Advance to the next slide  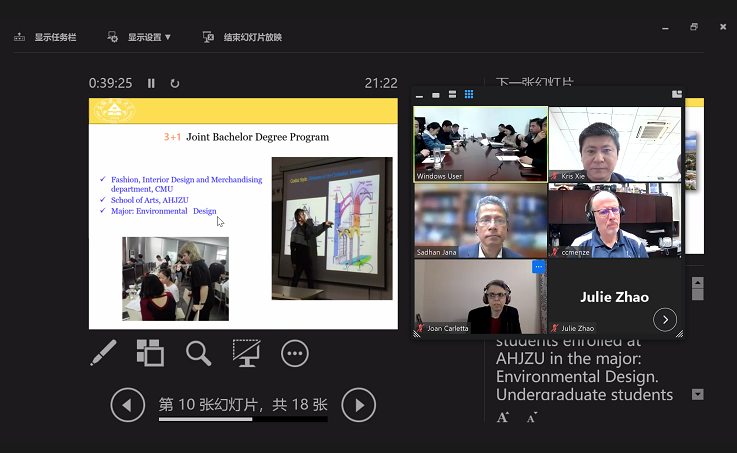(359, 405)
